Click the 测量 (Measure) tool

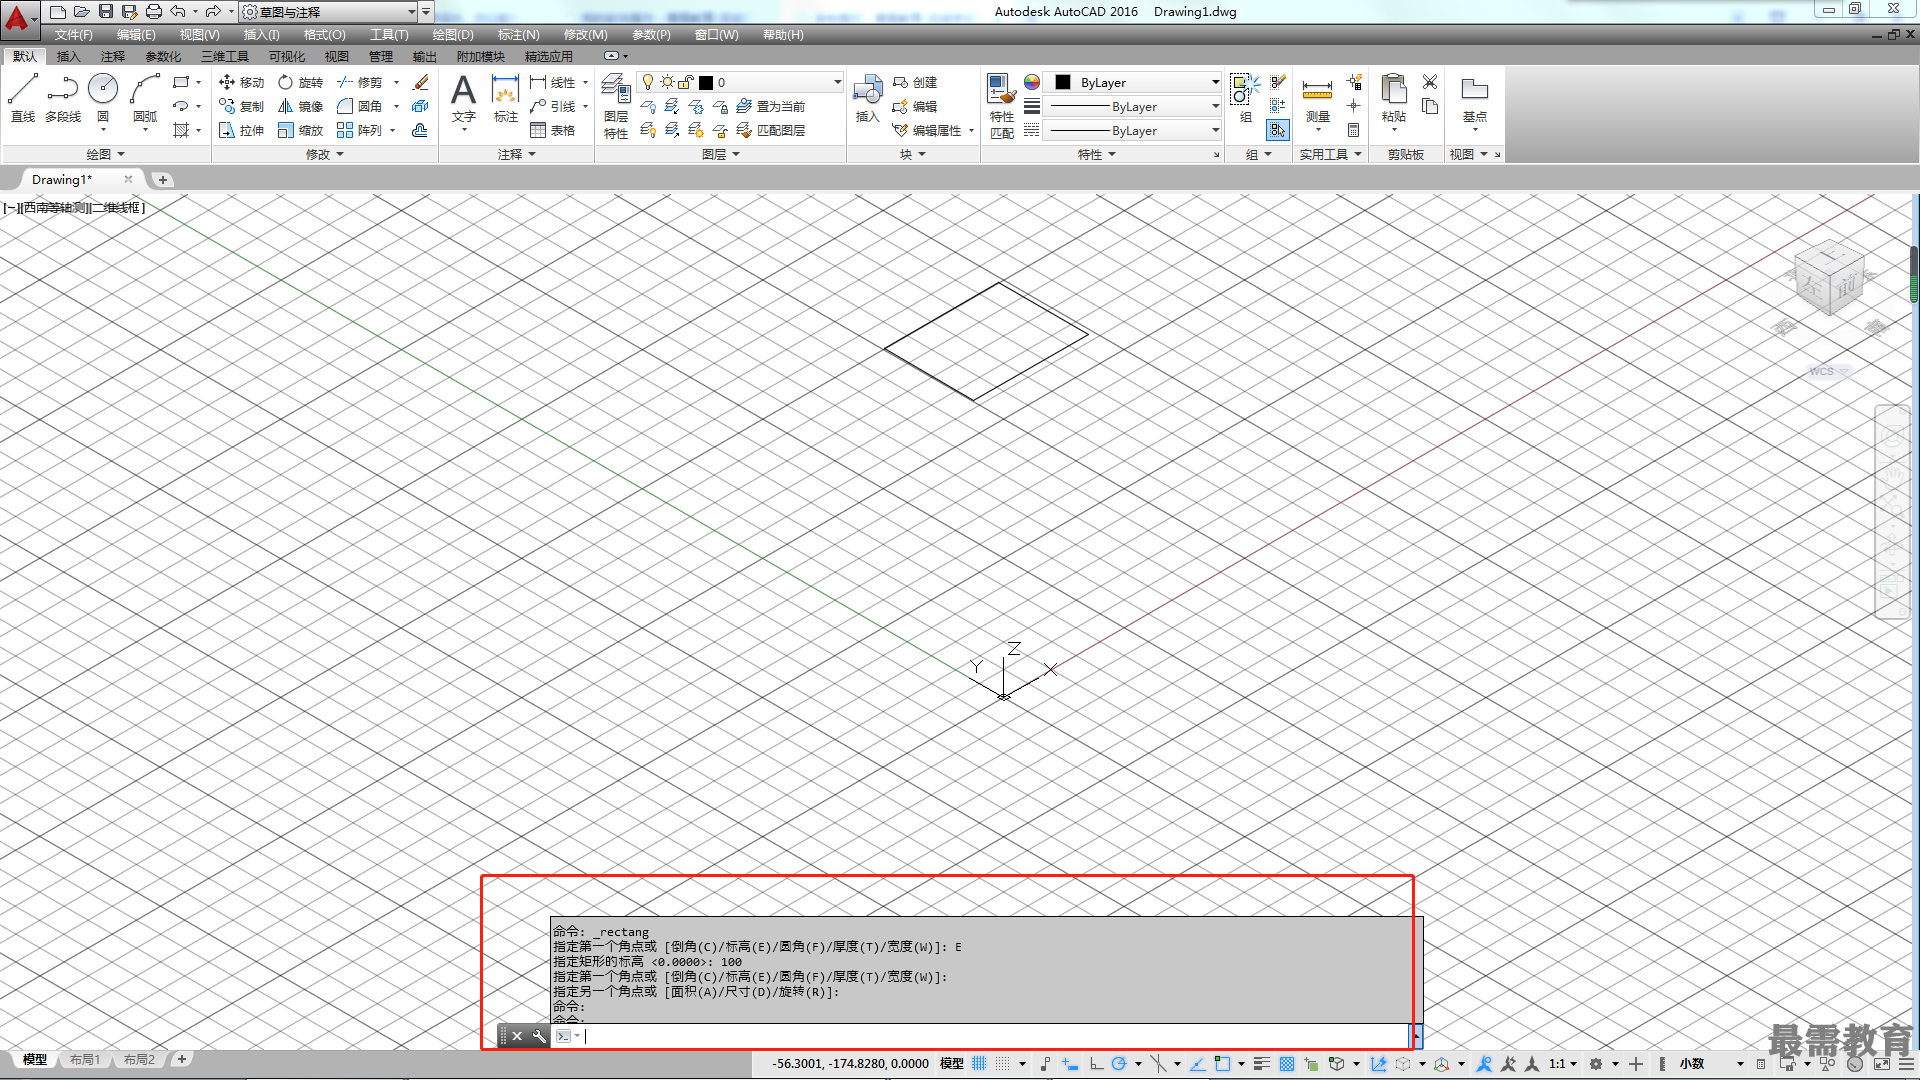[x=1318, y=98]
